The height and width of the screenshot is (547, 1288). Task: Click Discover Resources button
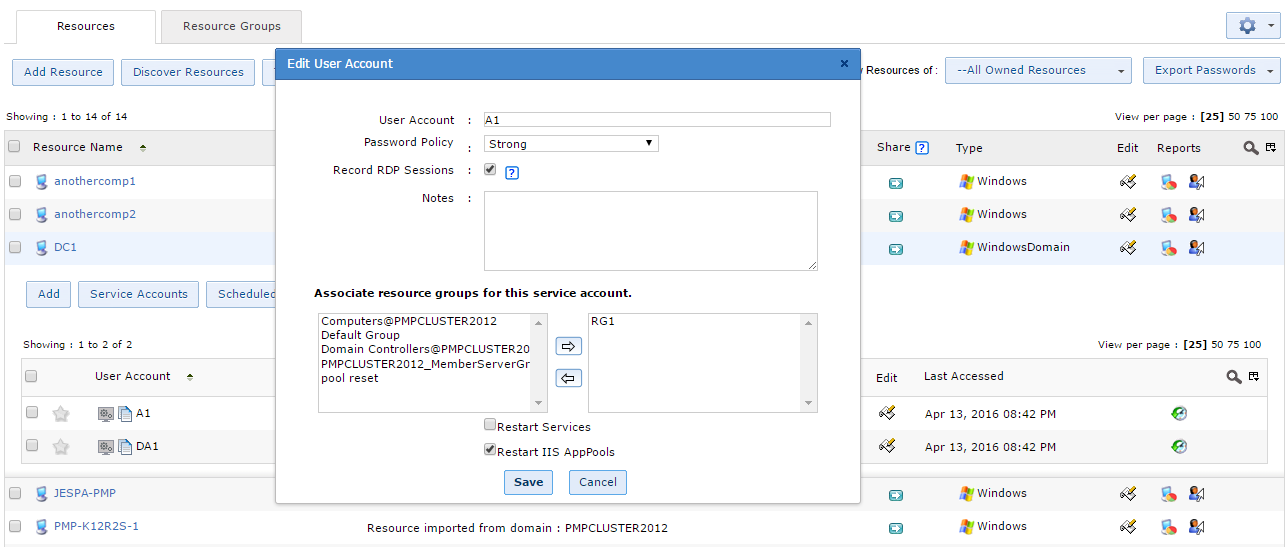tap(188, 72)
